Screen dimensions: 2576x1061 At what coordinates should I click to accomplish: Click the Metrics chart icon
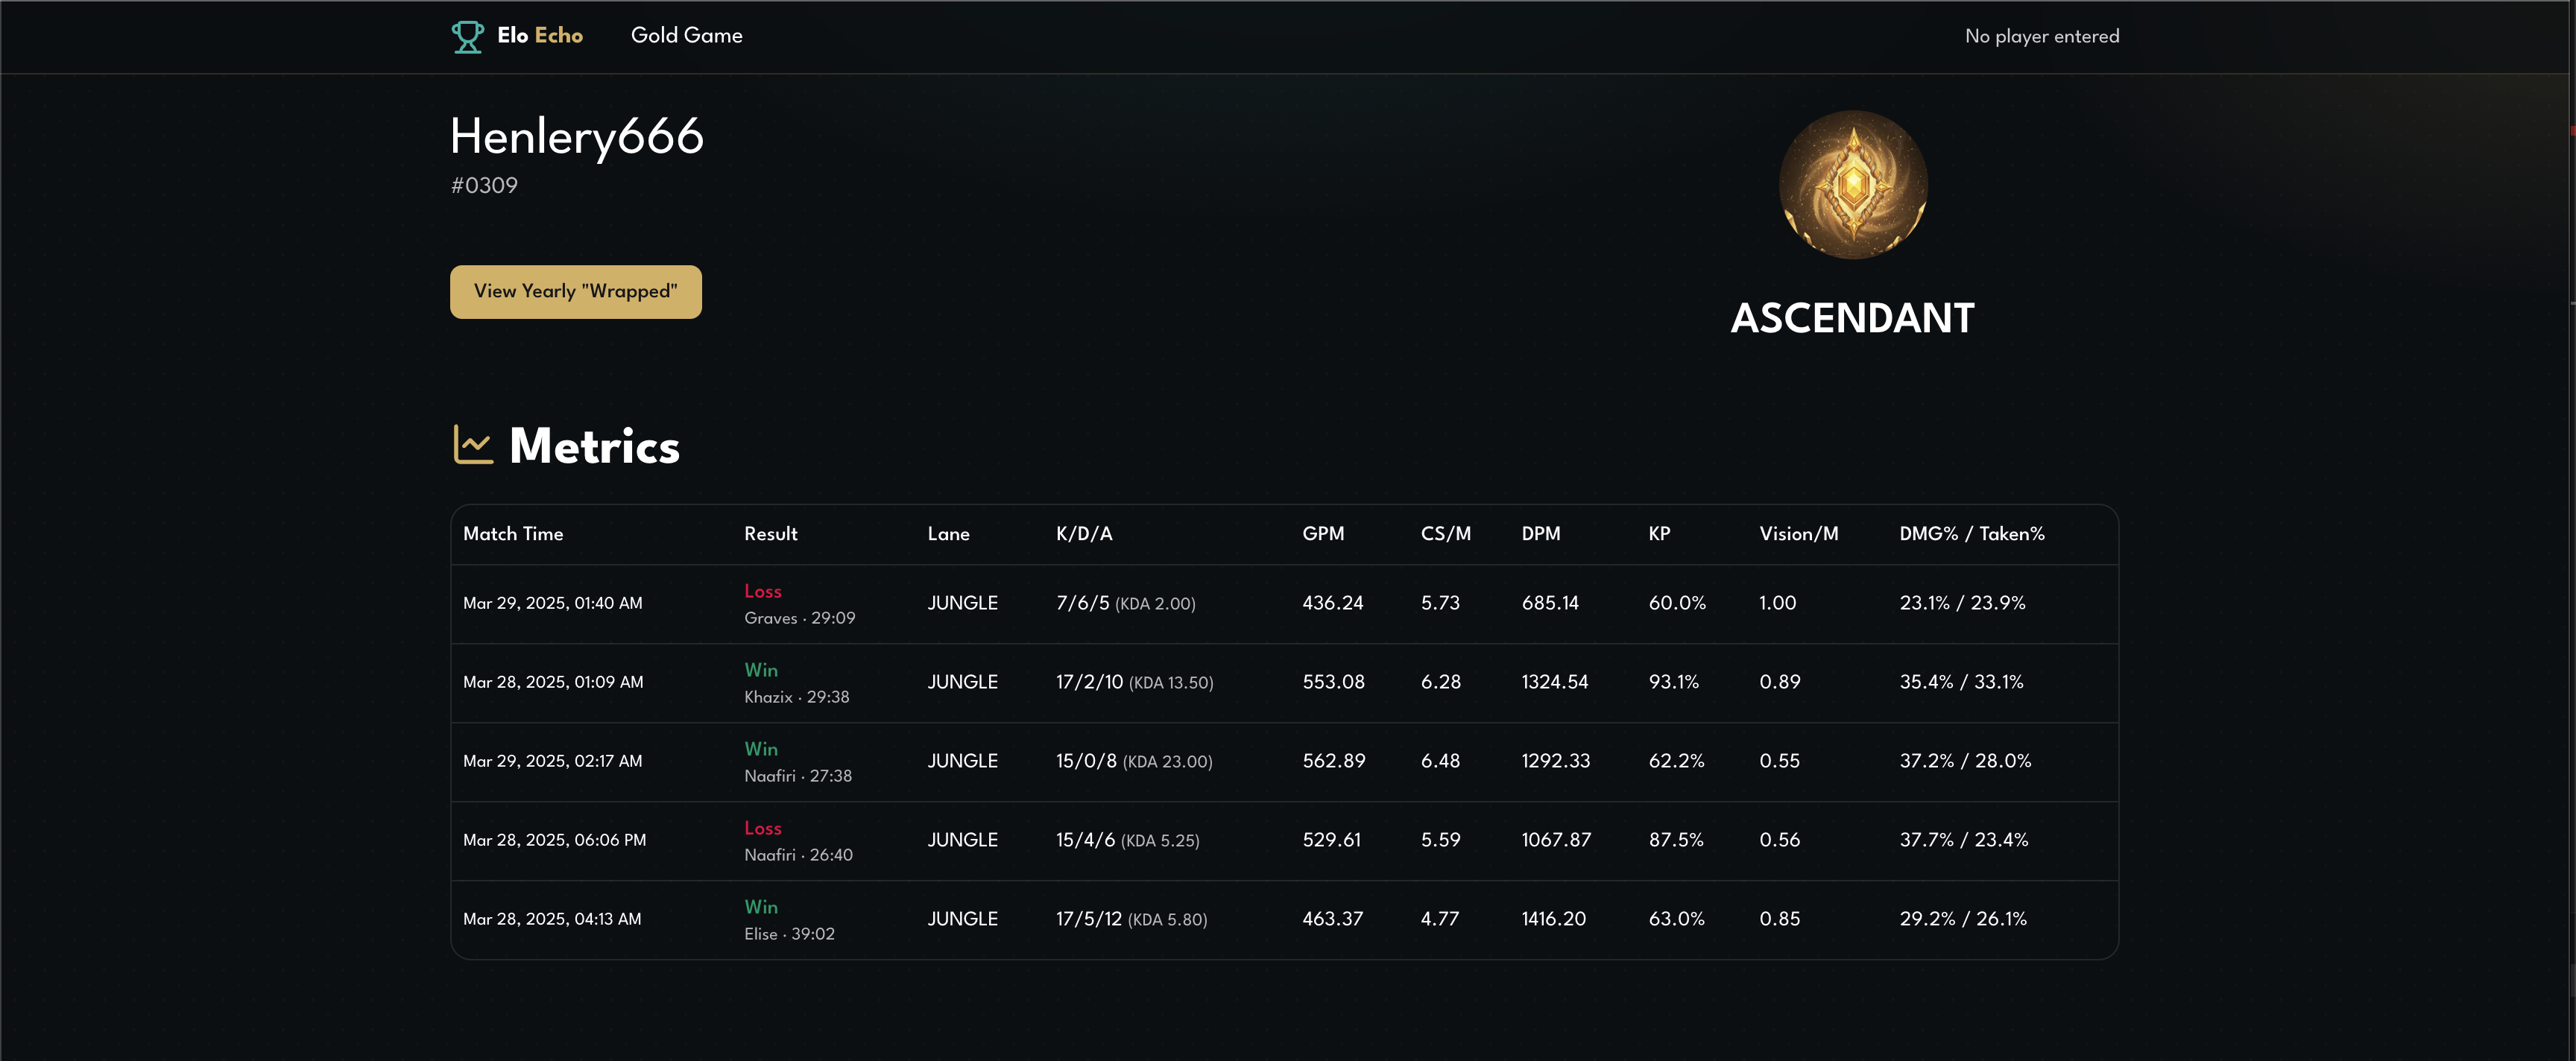tap(473, 445)
